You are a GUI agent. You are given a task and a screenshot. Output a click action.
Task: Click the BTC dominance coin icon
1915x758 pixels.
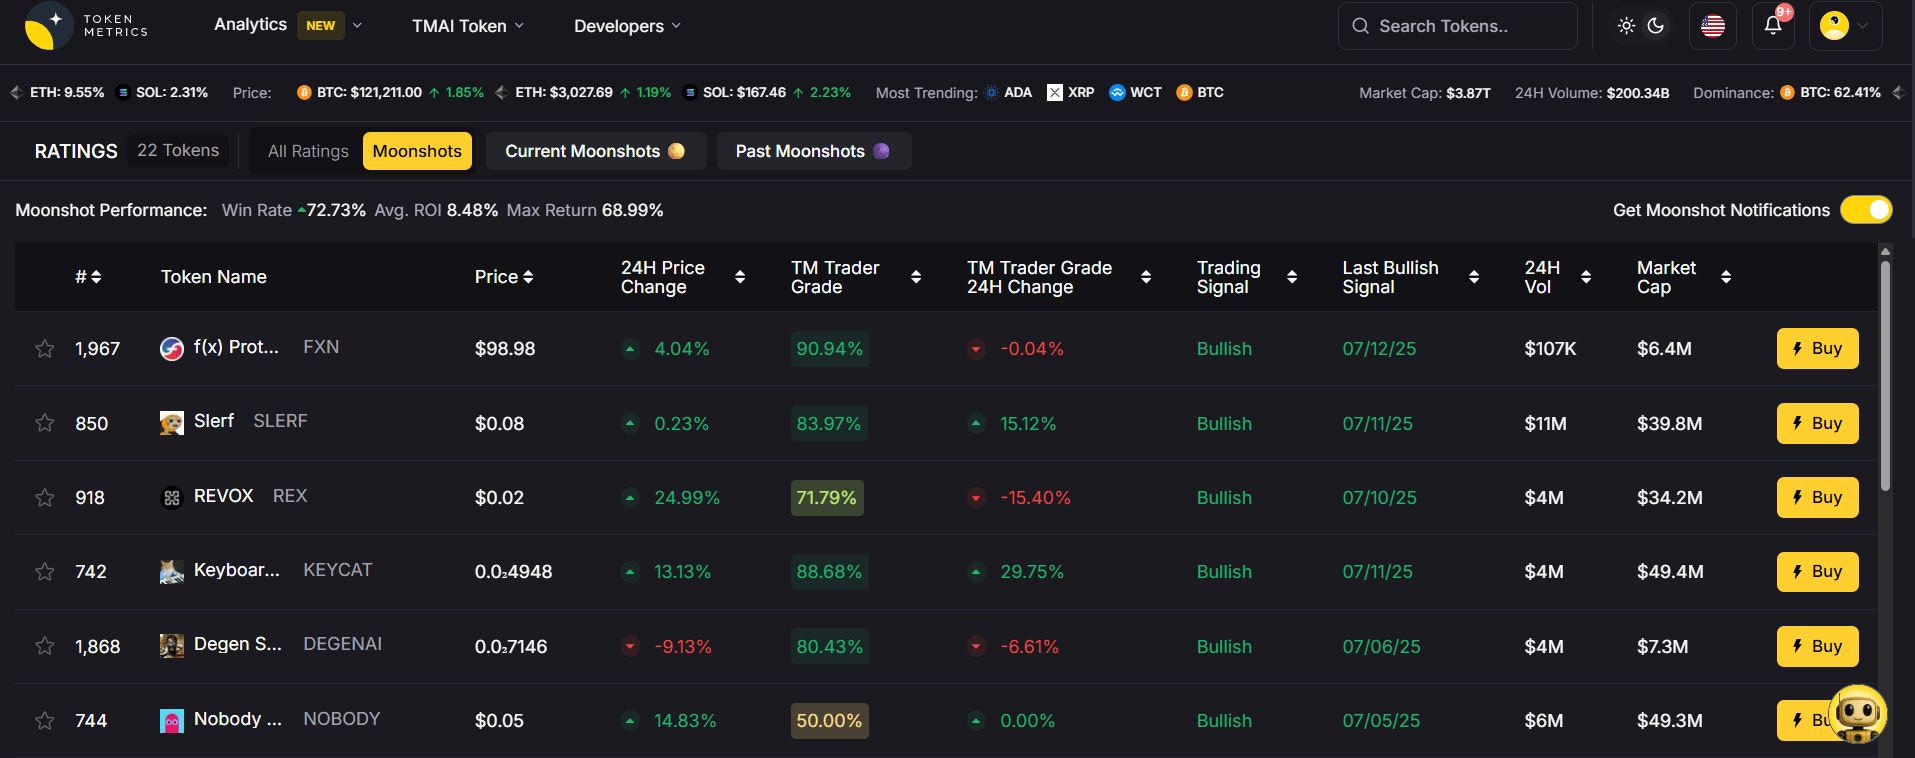coord(1787,93)
